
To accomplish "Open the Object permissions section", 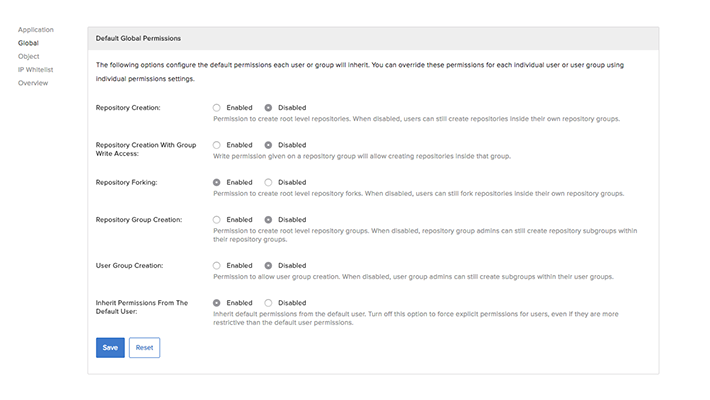I will coord(29,56).
